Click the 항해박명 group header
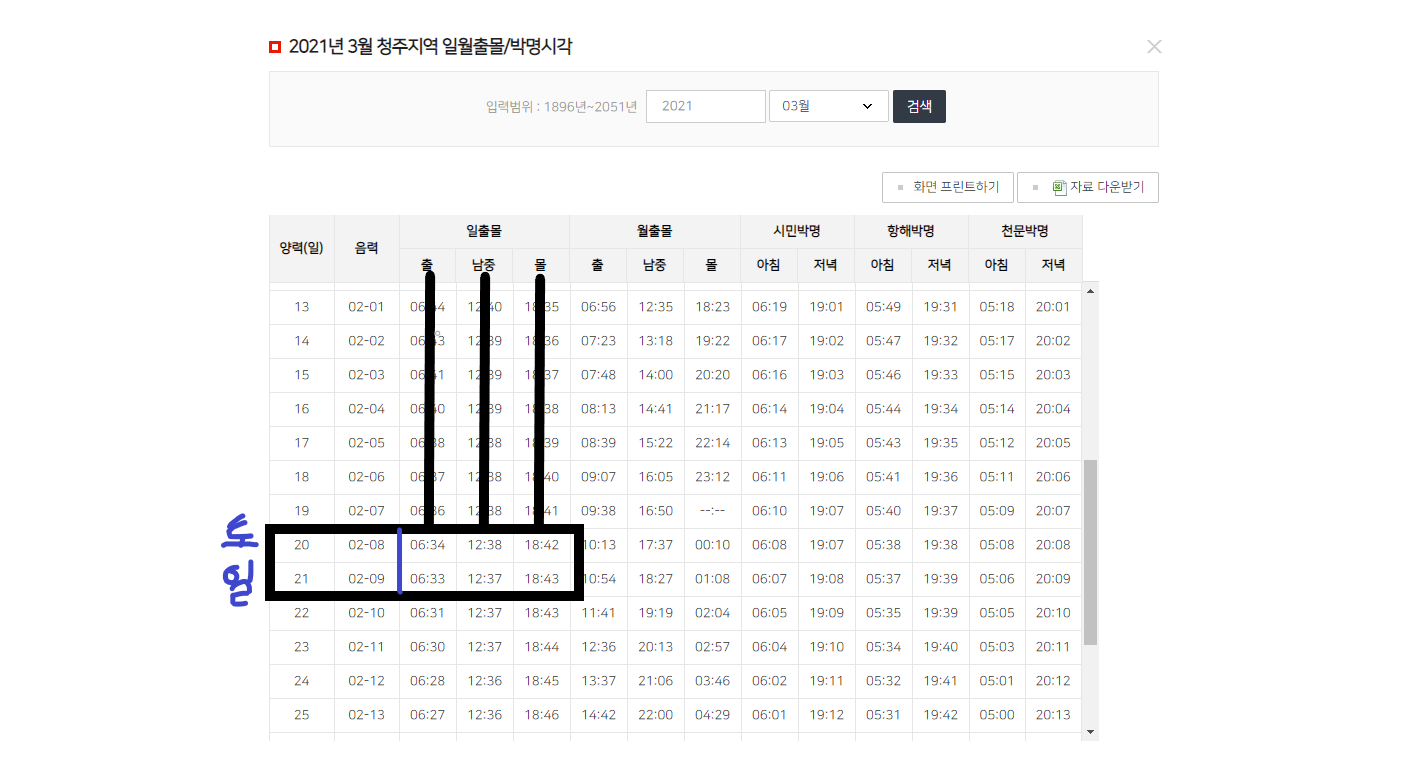 [911, 231]
